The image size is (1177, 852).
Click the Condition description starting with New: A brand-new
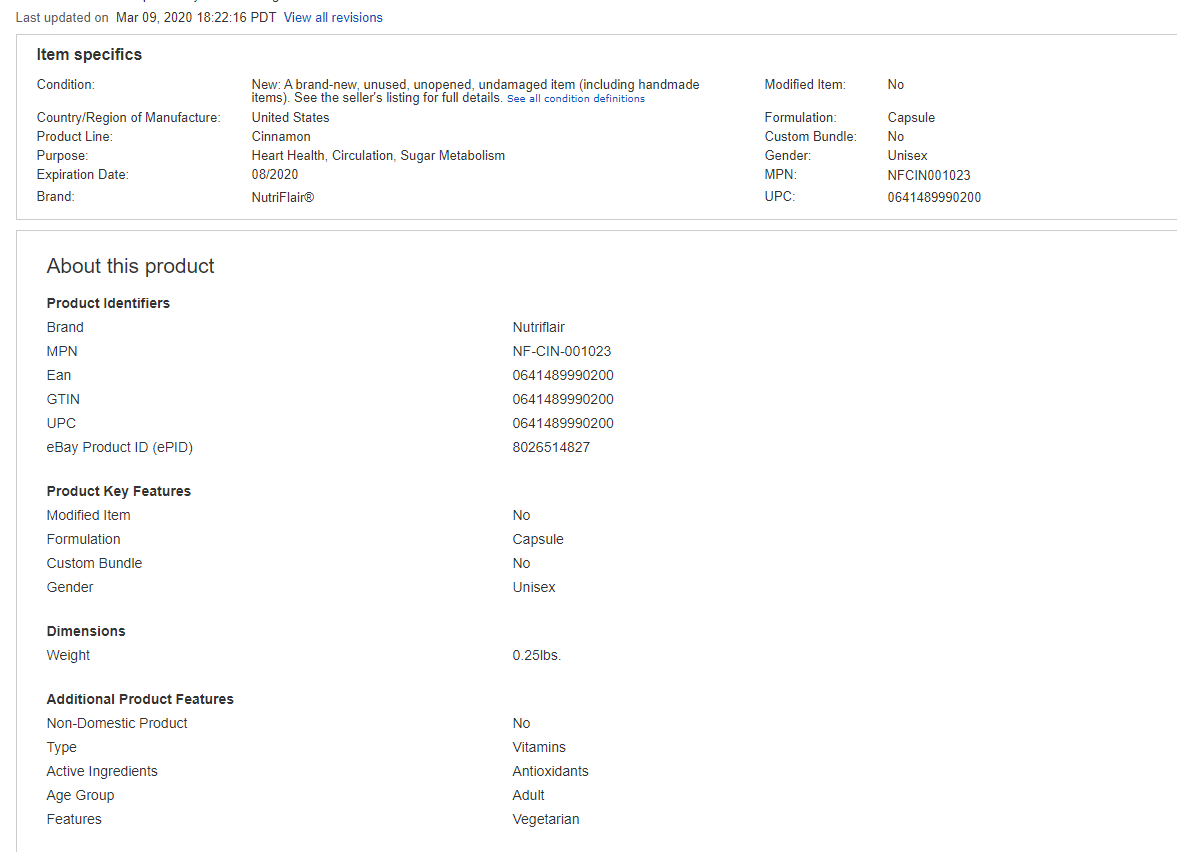475,91
